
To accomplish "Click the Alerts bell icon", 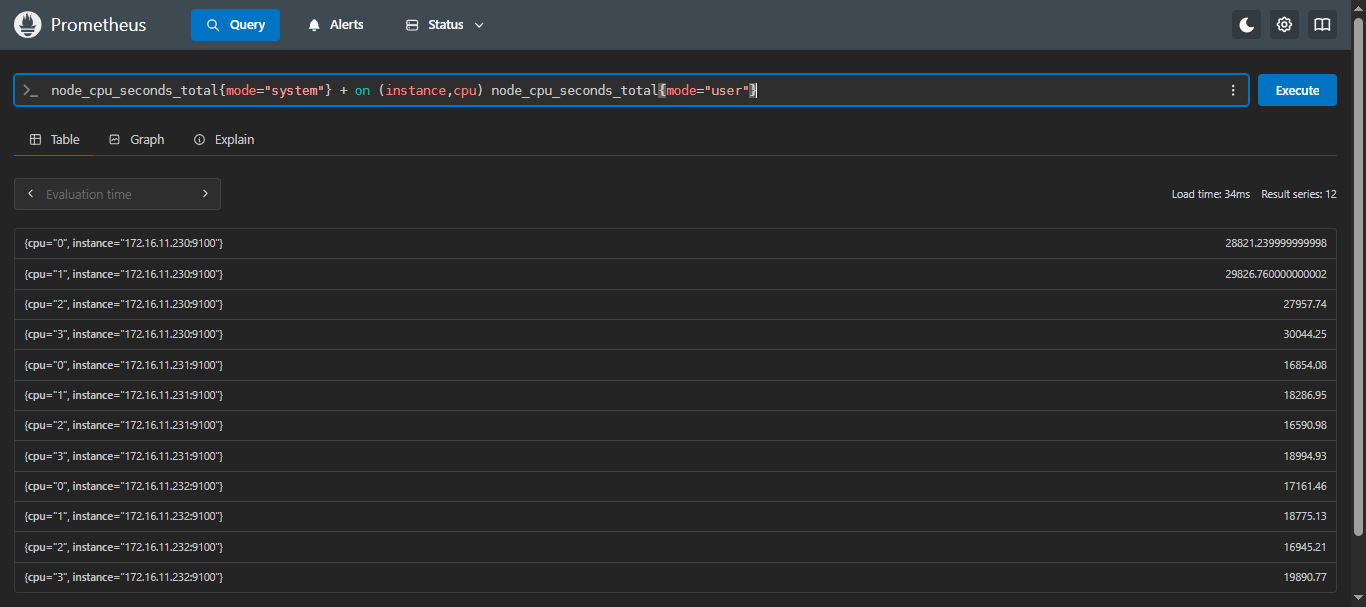I will [x=315, y=25].
